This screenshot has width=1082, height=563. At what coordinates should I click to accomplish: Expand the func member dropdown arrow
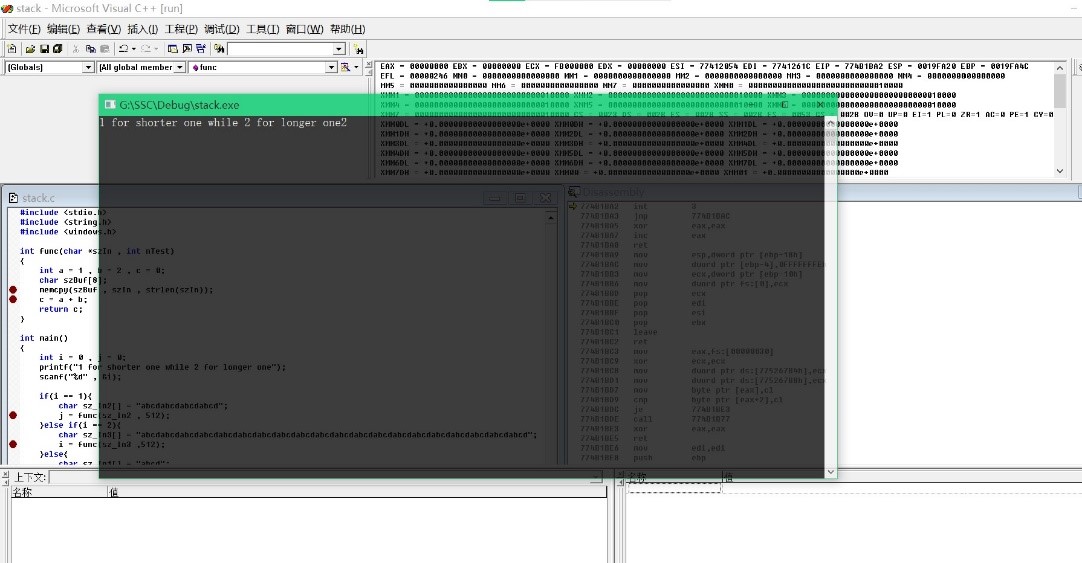(x=331, y=67)
